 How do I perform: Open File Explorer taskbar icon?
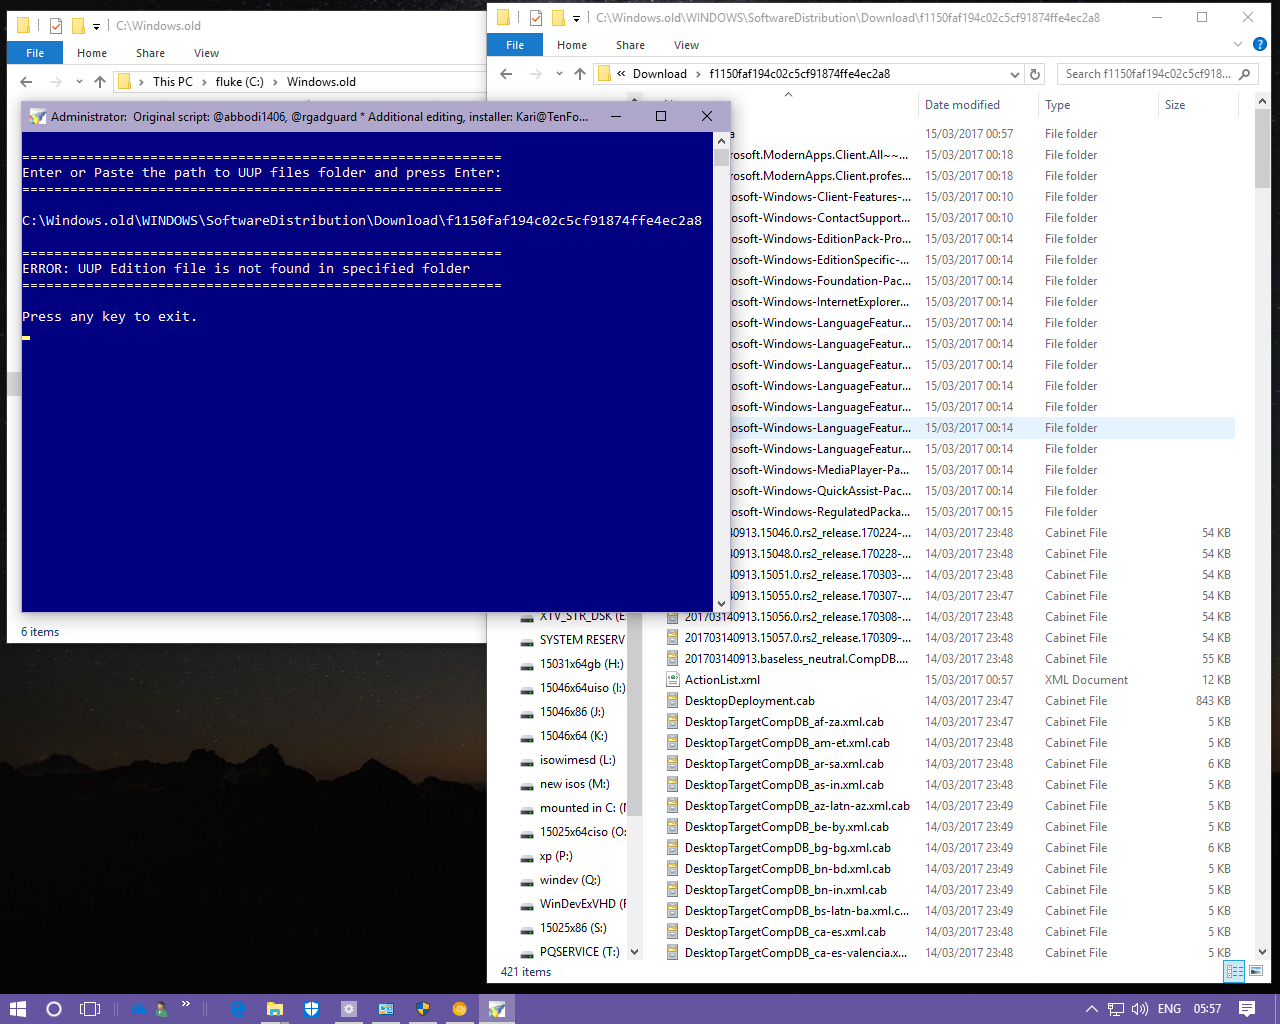coord(275,1009)
